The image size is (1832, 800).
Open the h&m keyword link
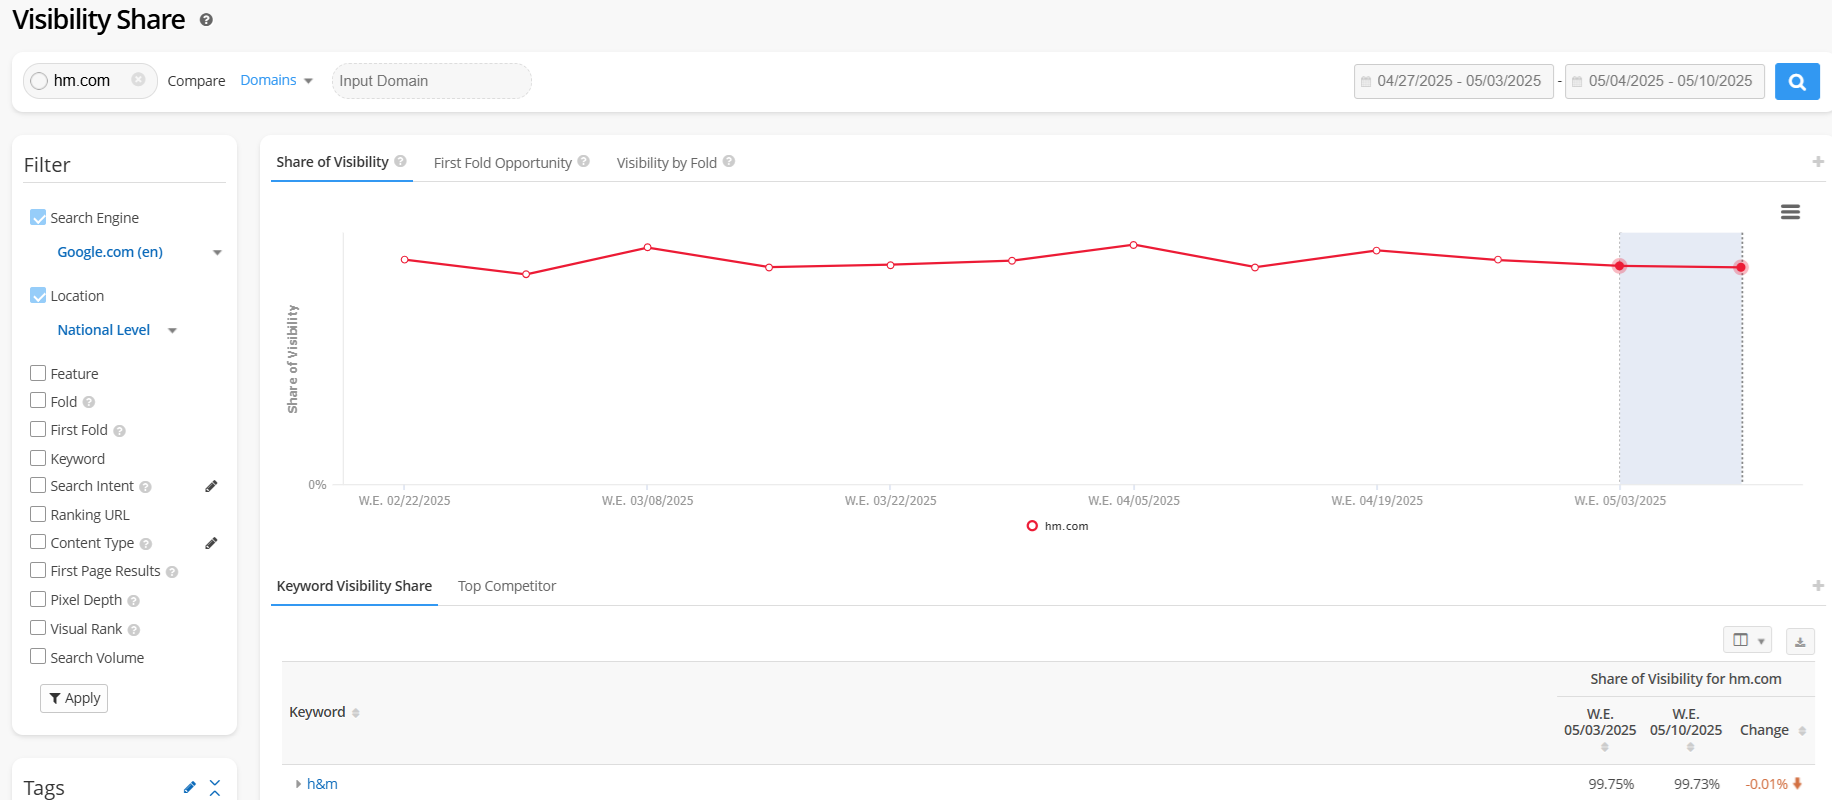(x=322, y=784)
